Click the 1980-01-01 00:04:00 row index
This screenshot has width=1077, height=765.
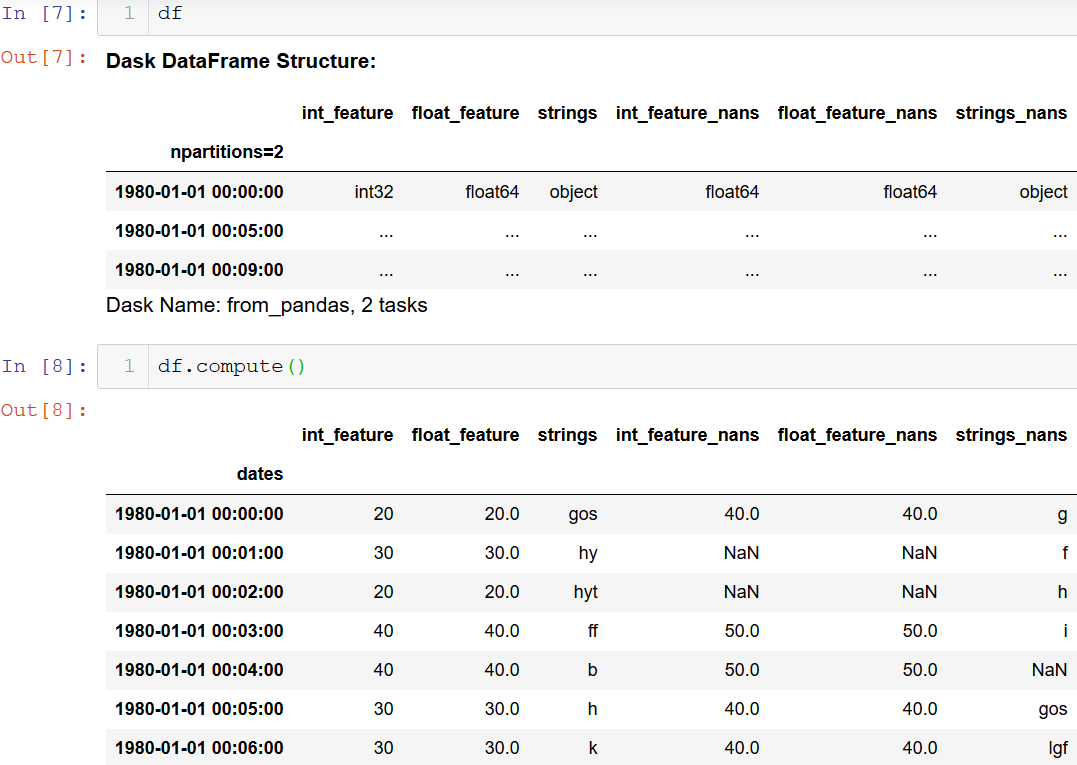199,670
